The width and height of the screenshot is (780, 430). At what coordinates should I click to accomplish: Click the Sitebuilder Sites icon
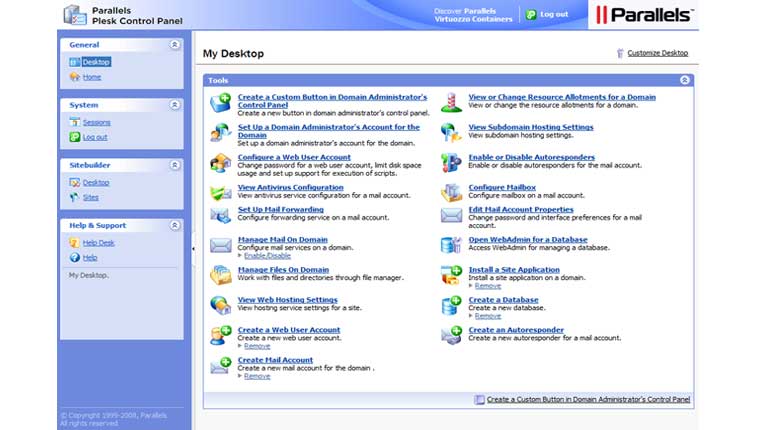75,197
